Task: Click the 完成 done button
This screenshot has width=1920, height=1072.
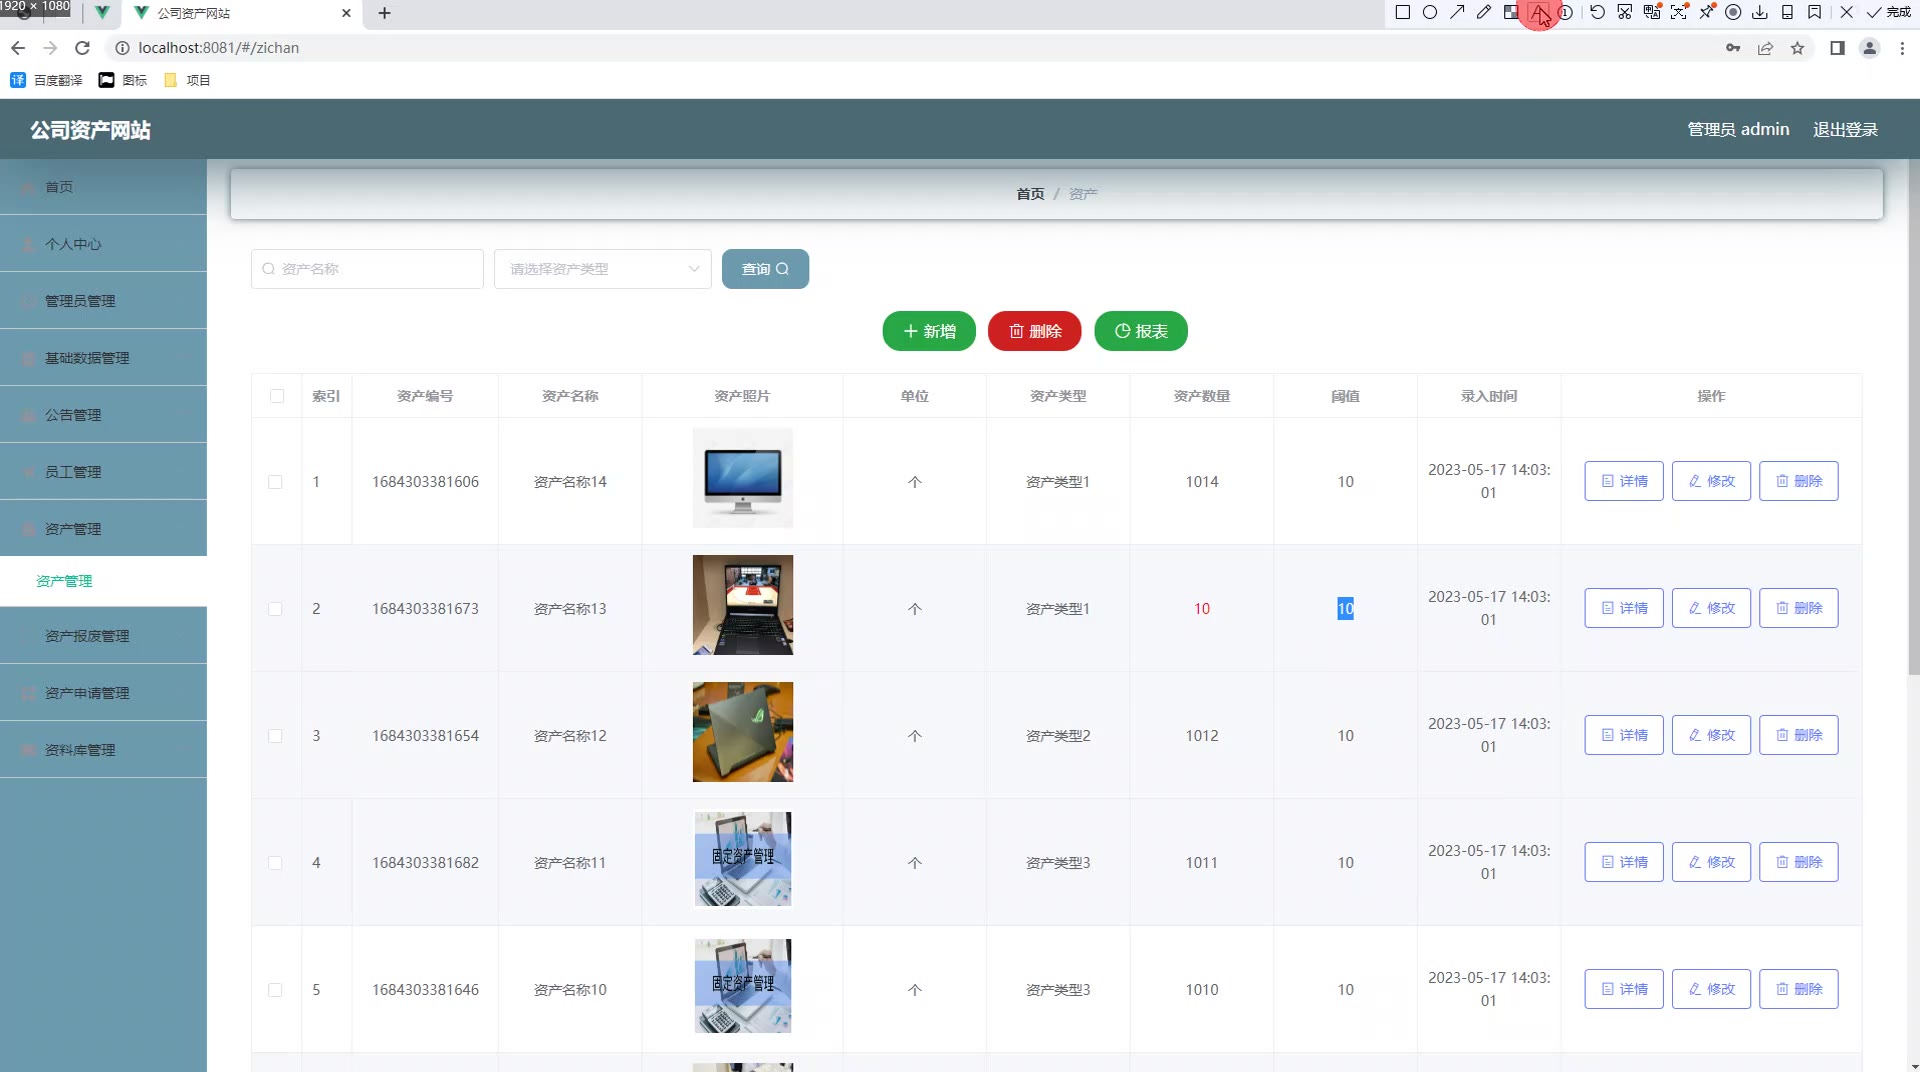Action: coord(1888,13)
